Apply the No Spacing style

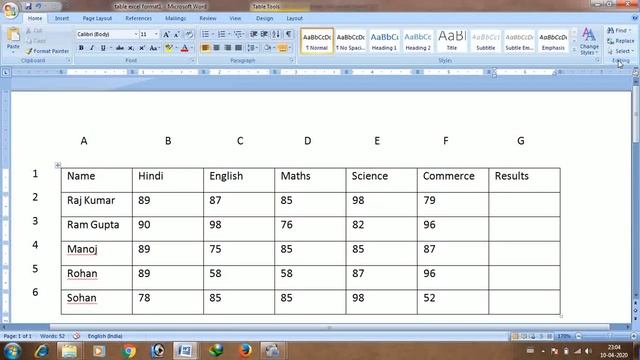click(x=350, y=41)
